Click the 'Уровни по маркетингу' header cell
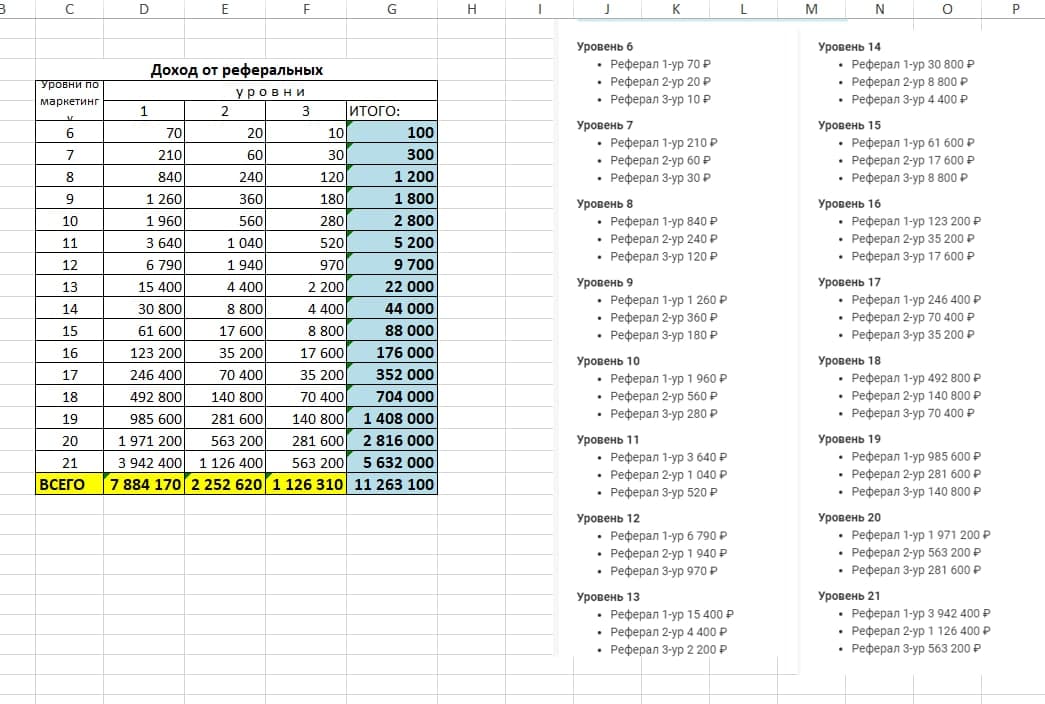Viewport: 1045px width, 704px height. point(69,101)
